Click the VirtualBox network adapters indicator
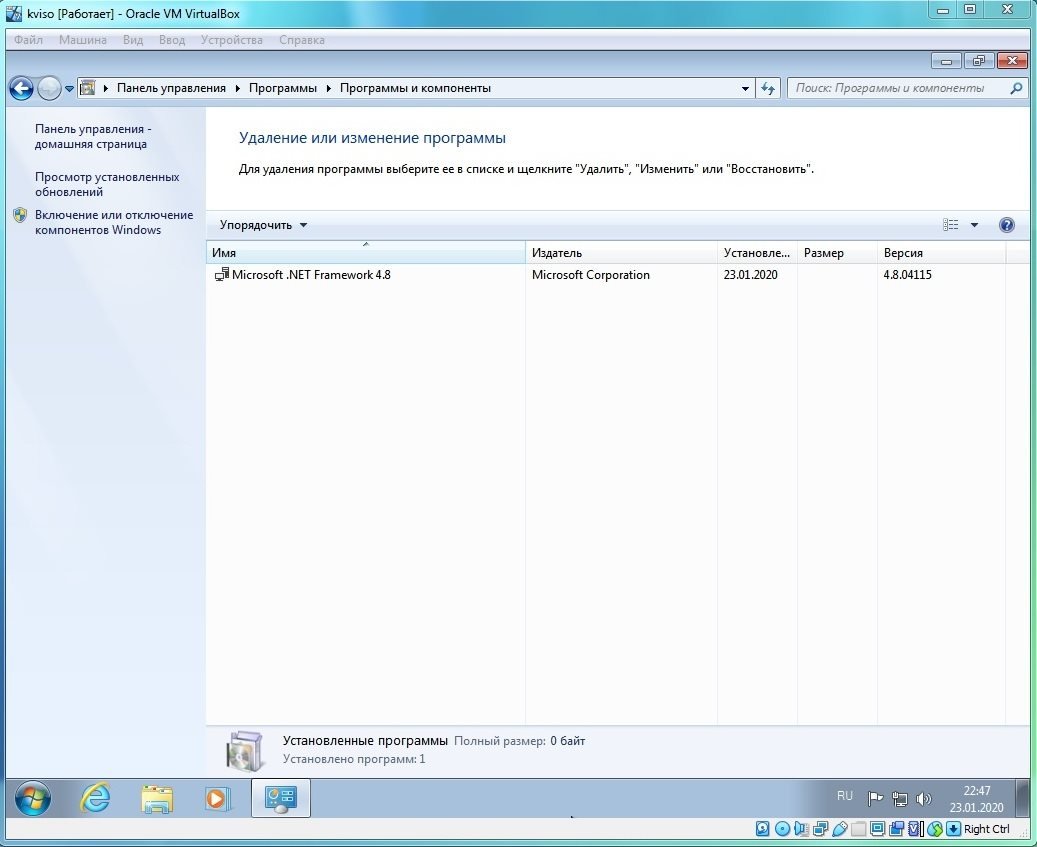 (820, 829)
